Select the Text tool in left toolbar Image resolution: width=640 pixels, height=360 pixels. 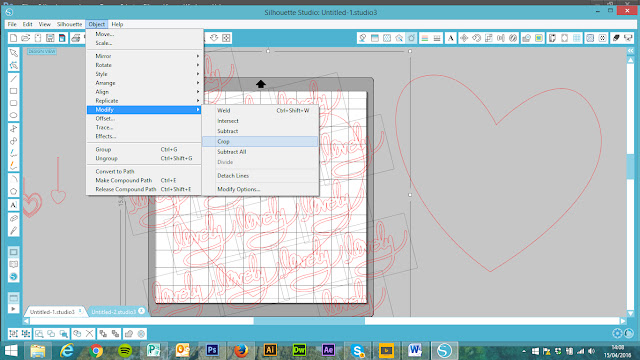tap(13, 205)
